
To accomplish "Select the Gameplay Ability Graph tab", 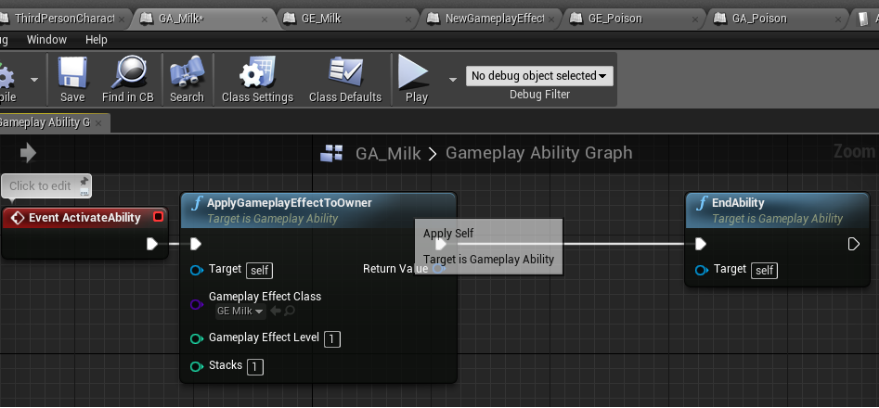I will coord(45,122).
